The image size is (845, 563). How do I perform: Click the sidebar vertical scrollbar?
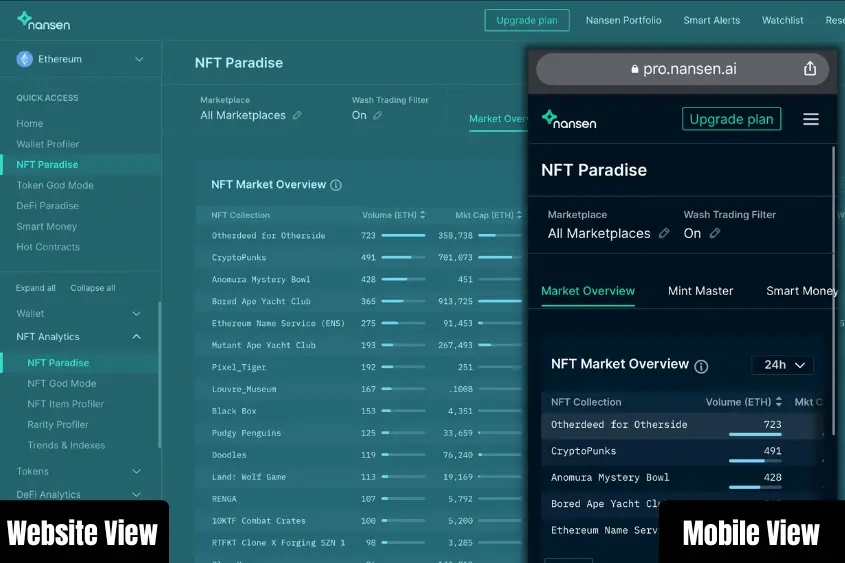pos(160,374)
